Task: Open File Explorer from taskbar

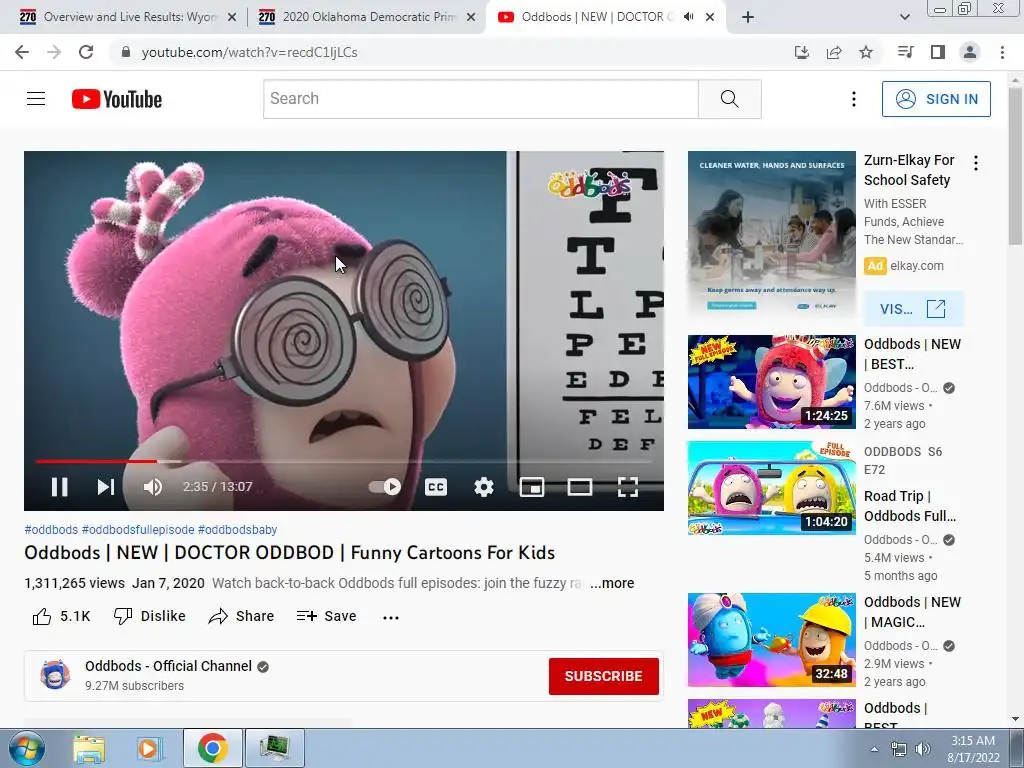Action: pos(89,749)
